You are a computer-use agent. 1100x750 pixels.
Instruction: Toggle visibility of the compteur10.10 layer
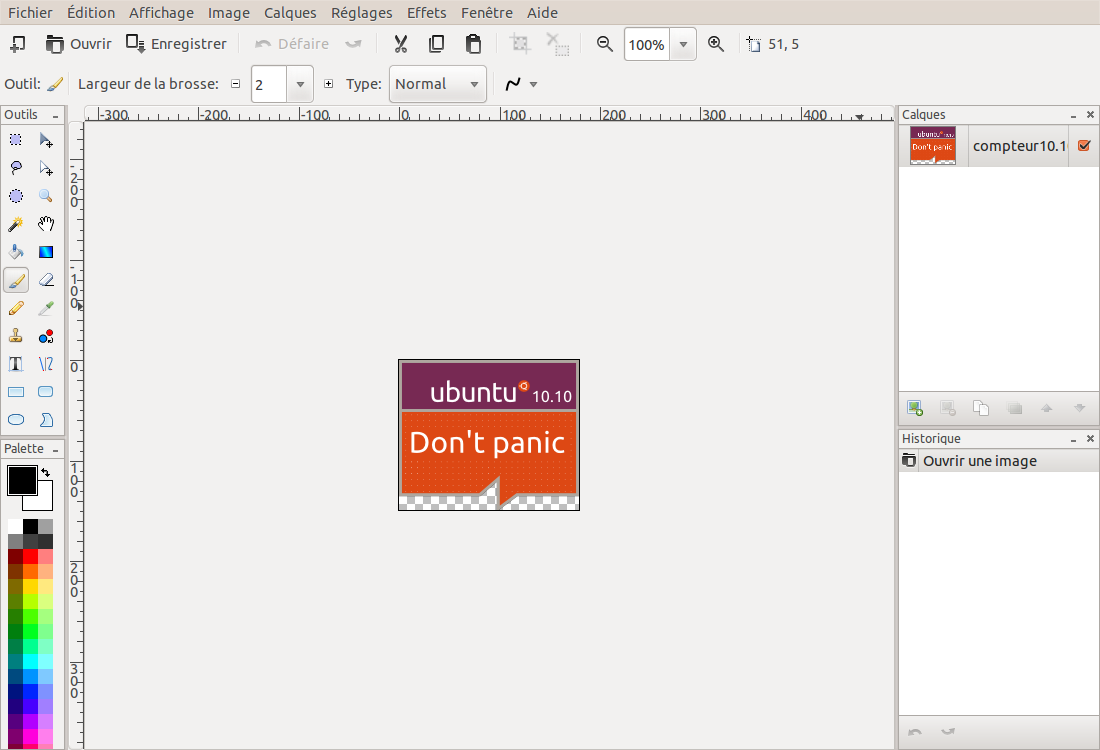(x=1084, y=145)
